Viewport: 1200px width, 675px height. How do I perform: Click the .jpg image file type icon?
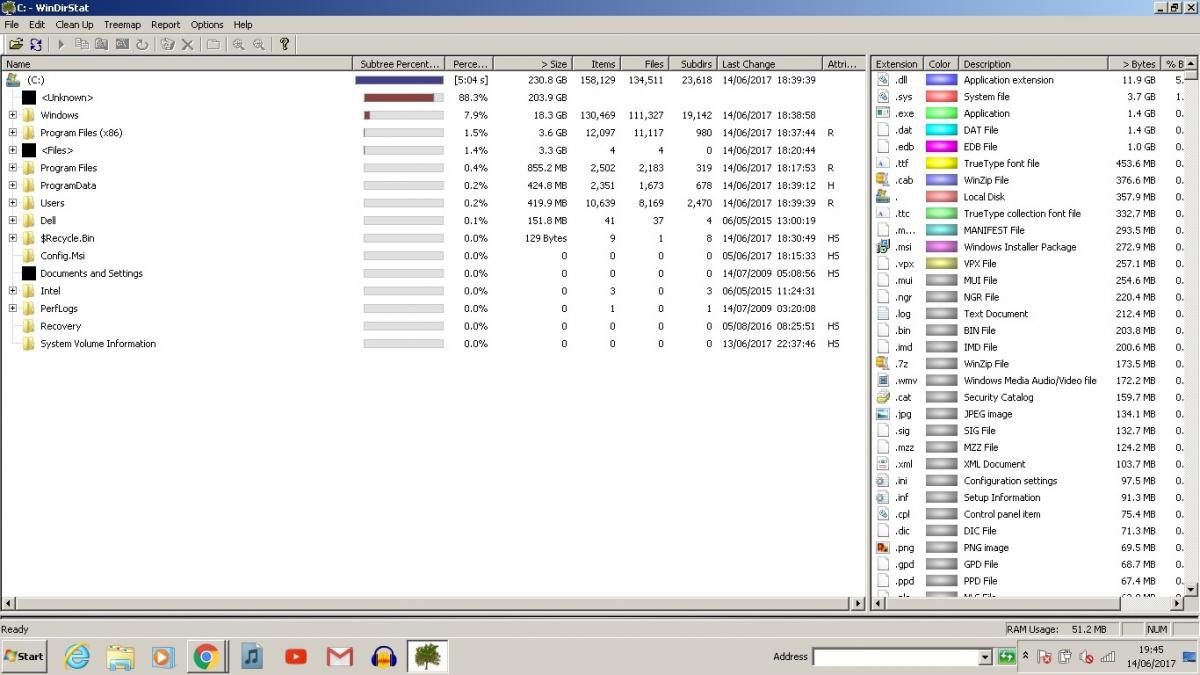click(883, 414)
